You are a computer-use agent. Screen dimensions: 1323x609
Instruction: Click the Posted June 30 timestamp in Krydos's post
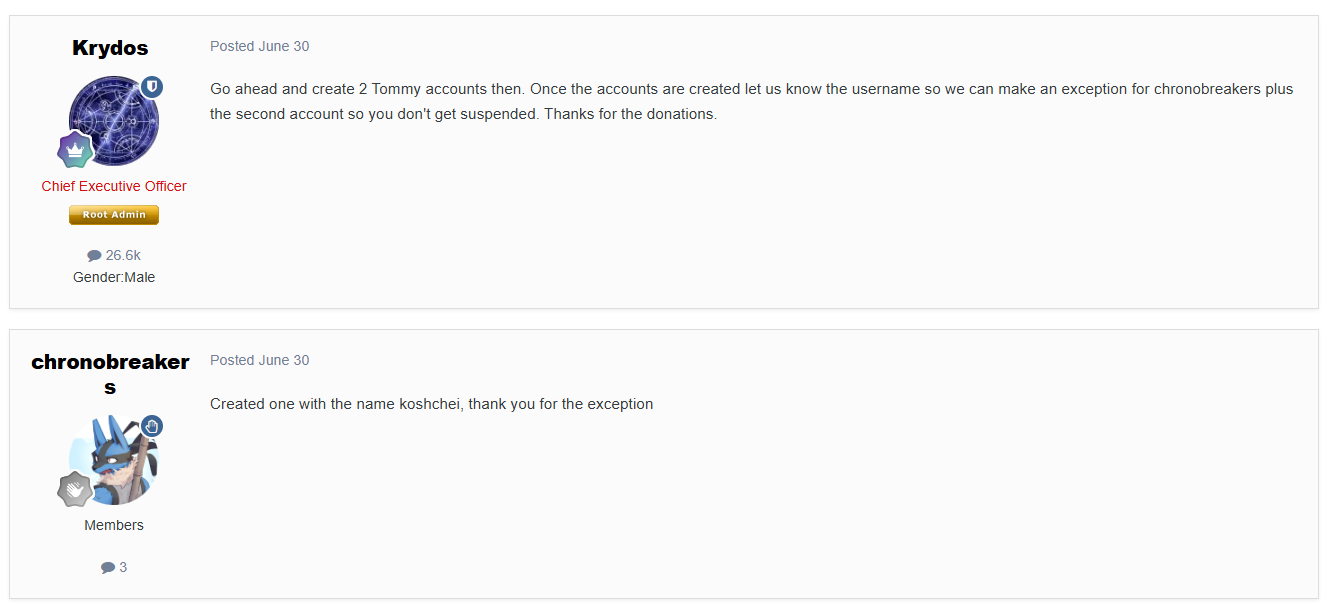[x=260, y=46]
